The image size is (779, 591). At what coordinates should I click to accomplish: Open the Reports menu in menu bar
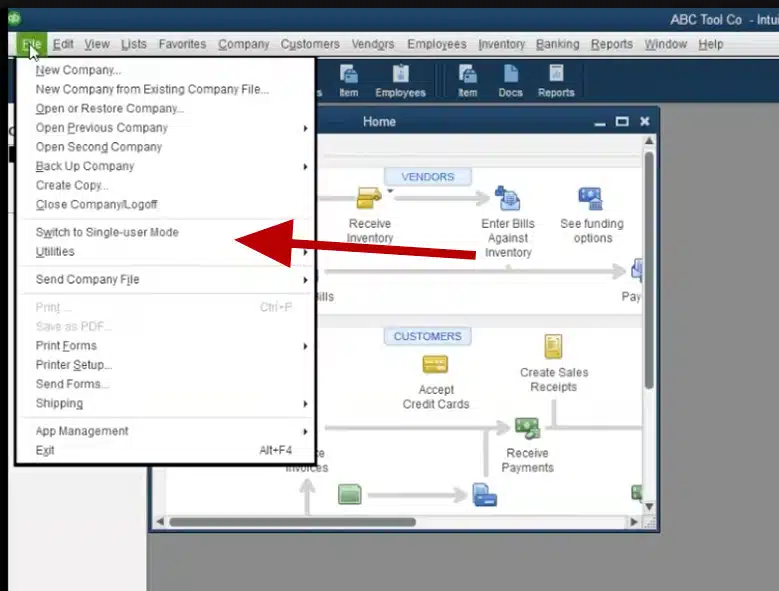tap(612, 44)
